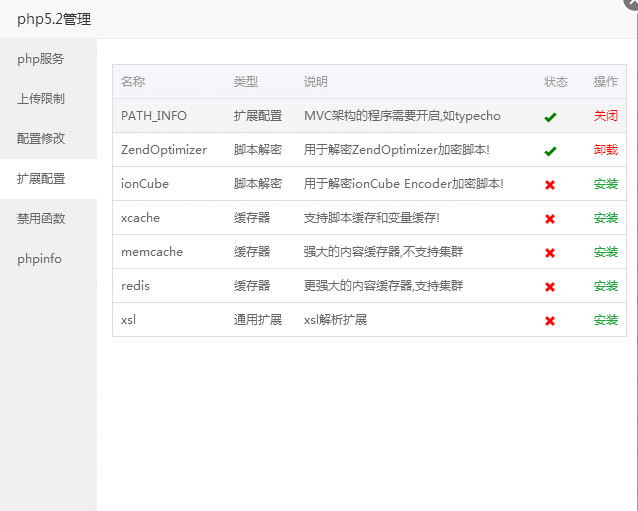Click the 操作 column header
Image resolution: width=638 pixels, height=511 pixels.
tap(605, 82)
